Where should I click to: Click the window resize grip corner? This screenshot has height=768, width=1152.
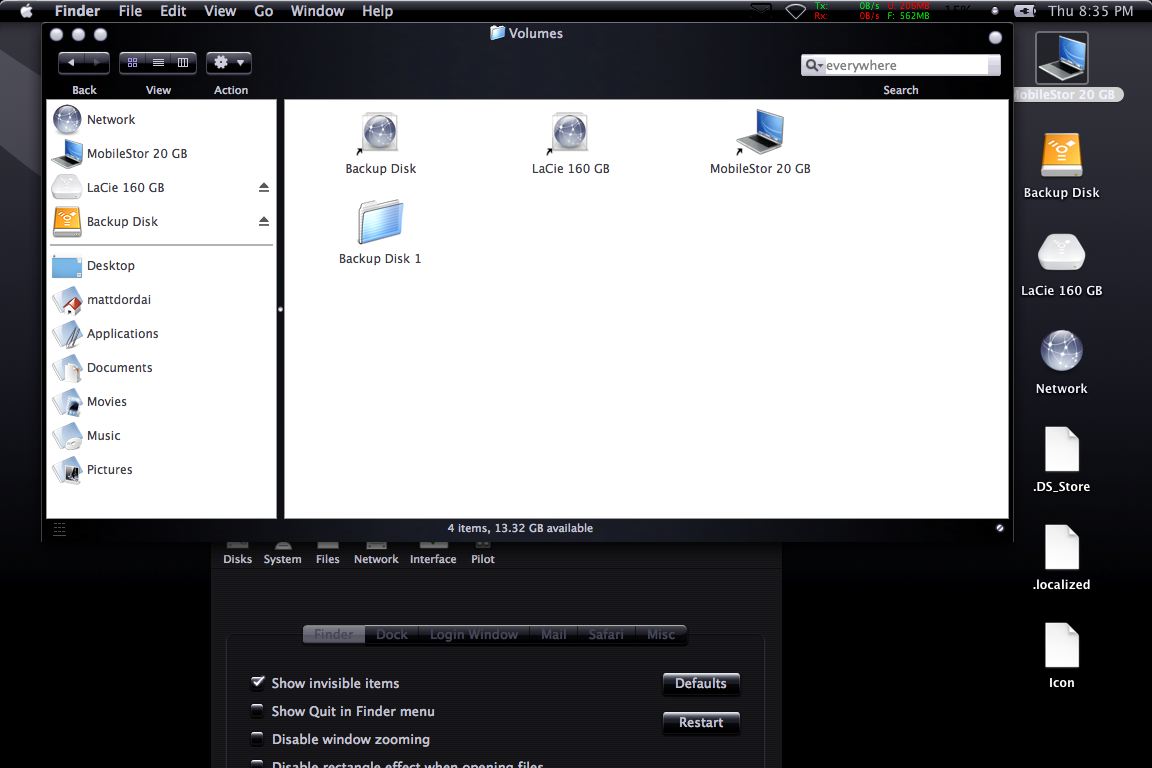1000,528
